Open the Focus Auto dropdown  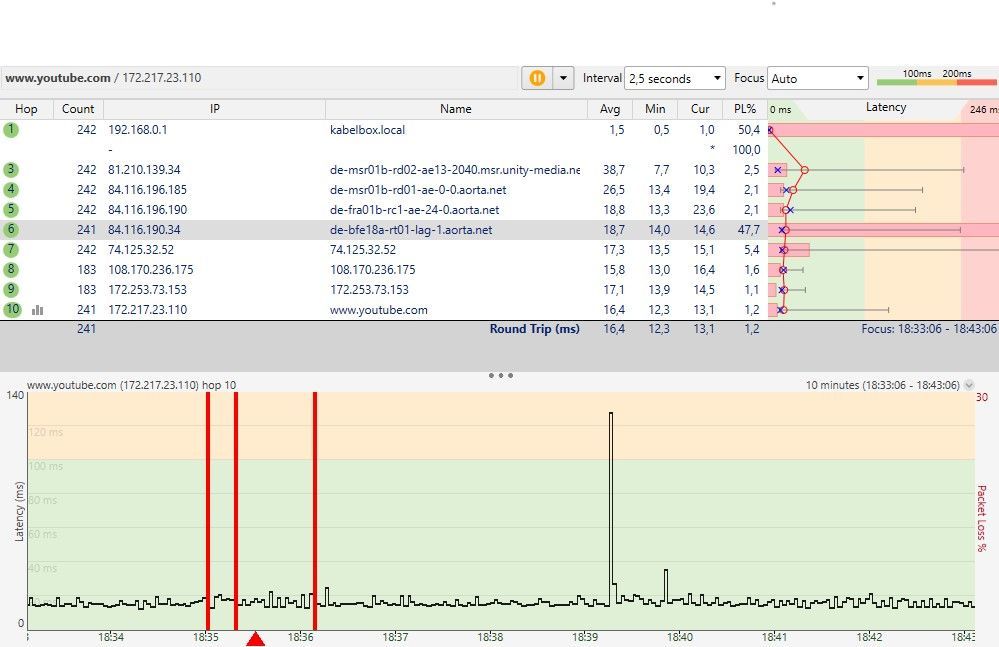coord(817,78)
